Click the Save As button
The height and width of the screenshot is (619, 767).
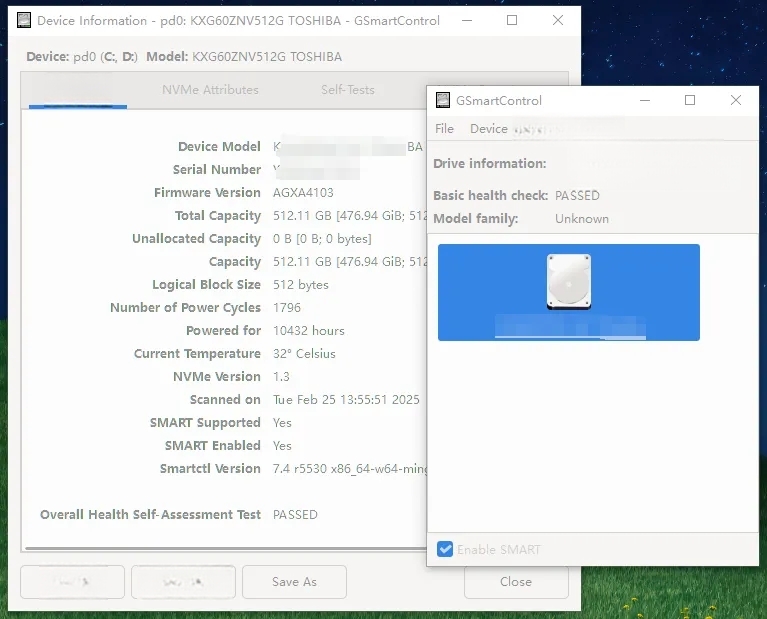(x=294, y=582)
